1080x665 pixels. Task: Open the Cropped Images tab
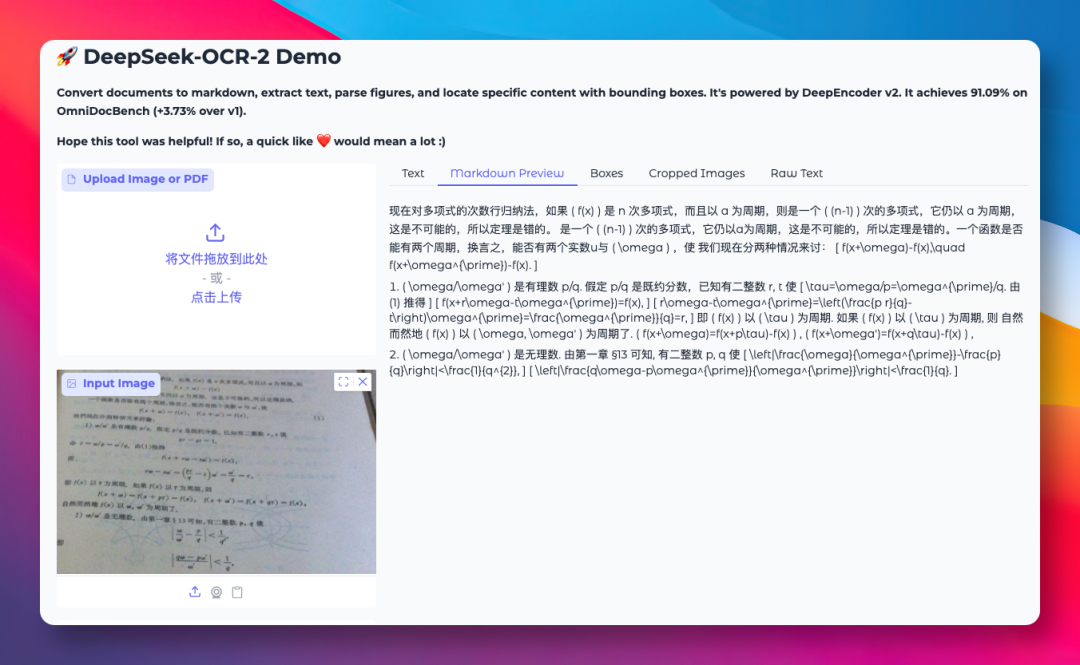(x=696, y=173)
